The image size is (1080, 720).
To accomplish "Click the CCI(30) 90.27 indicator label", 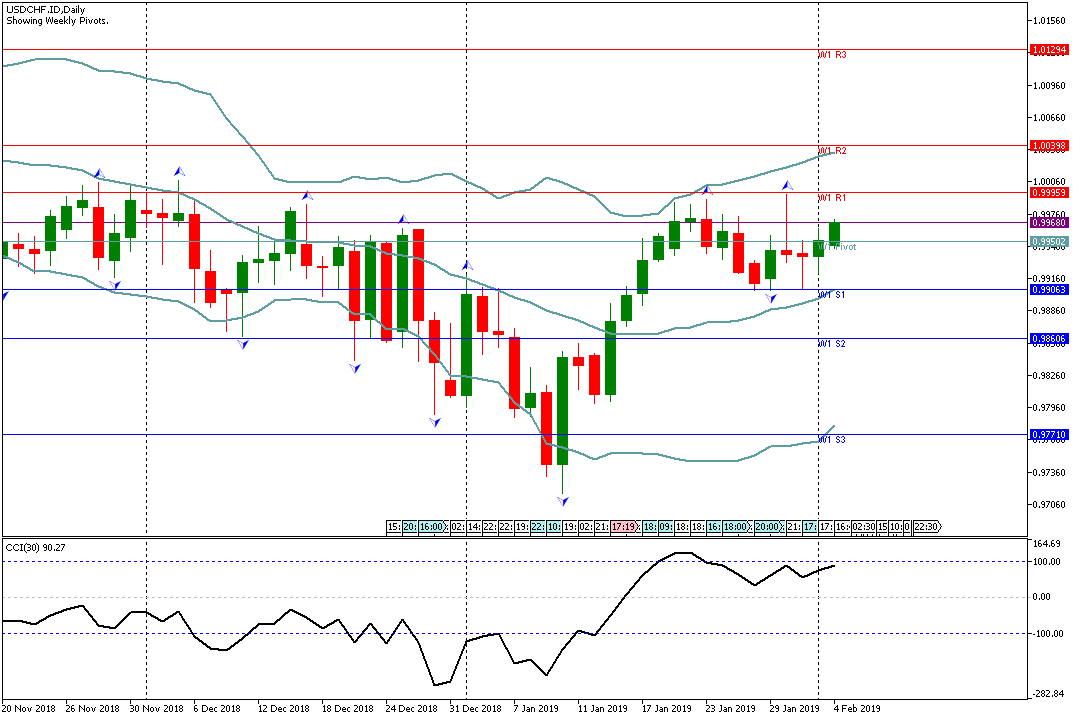I will (36, 547).
